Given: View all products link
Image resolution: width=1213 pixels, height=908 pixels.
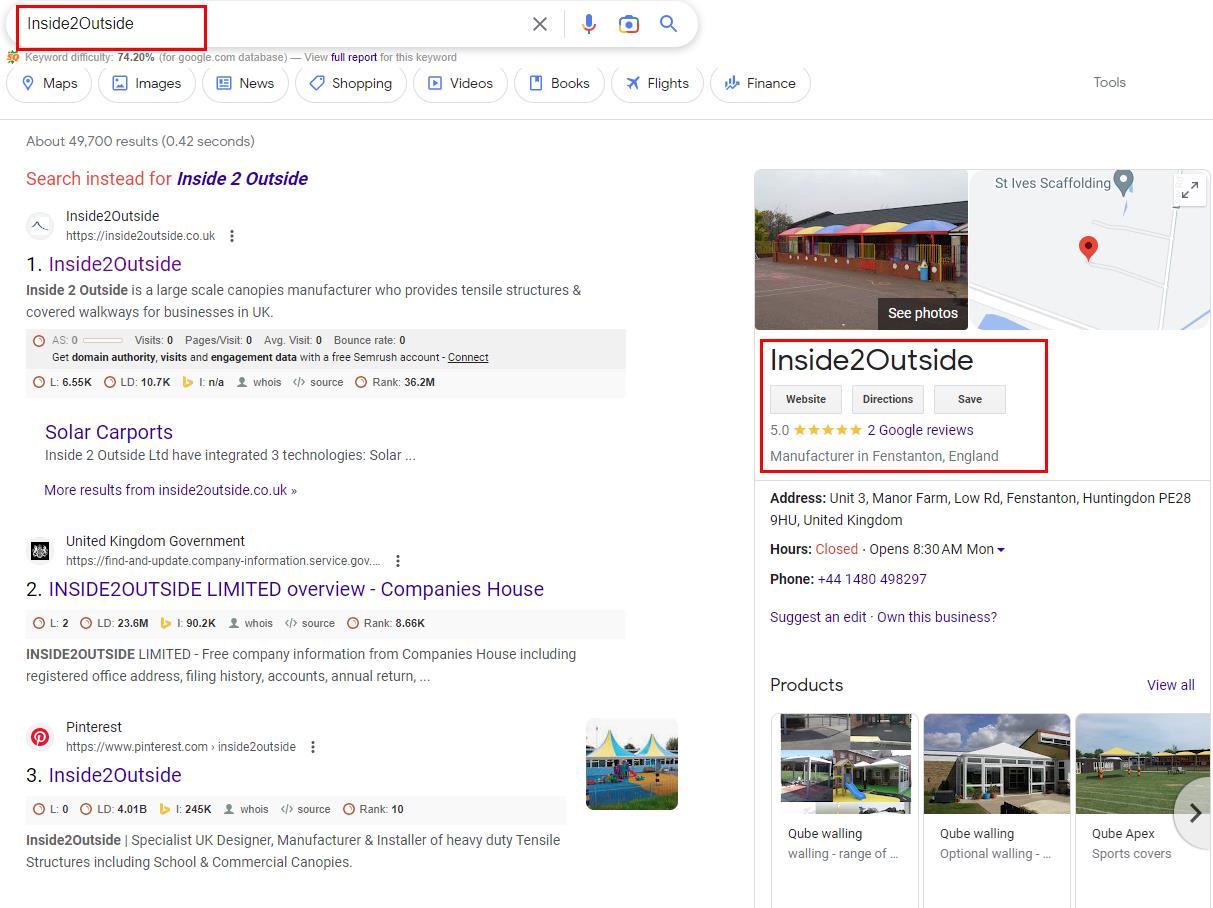Looking at the screenshot, I should coord(1171,685).
